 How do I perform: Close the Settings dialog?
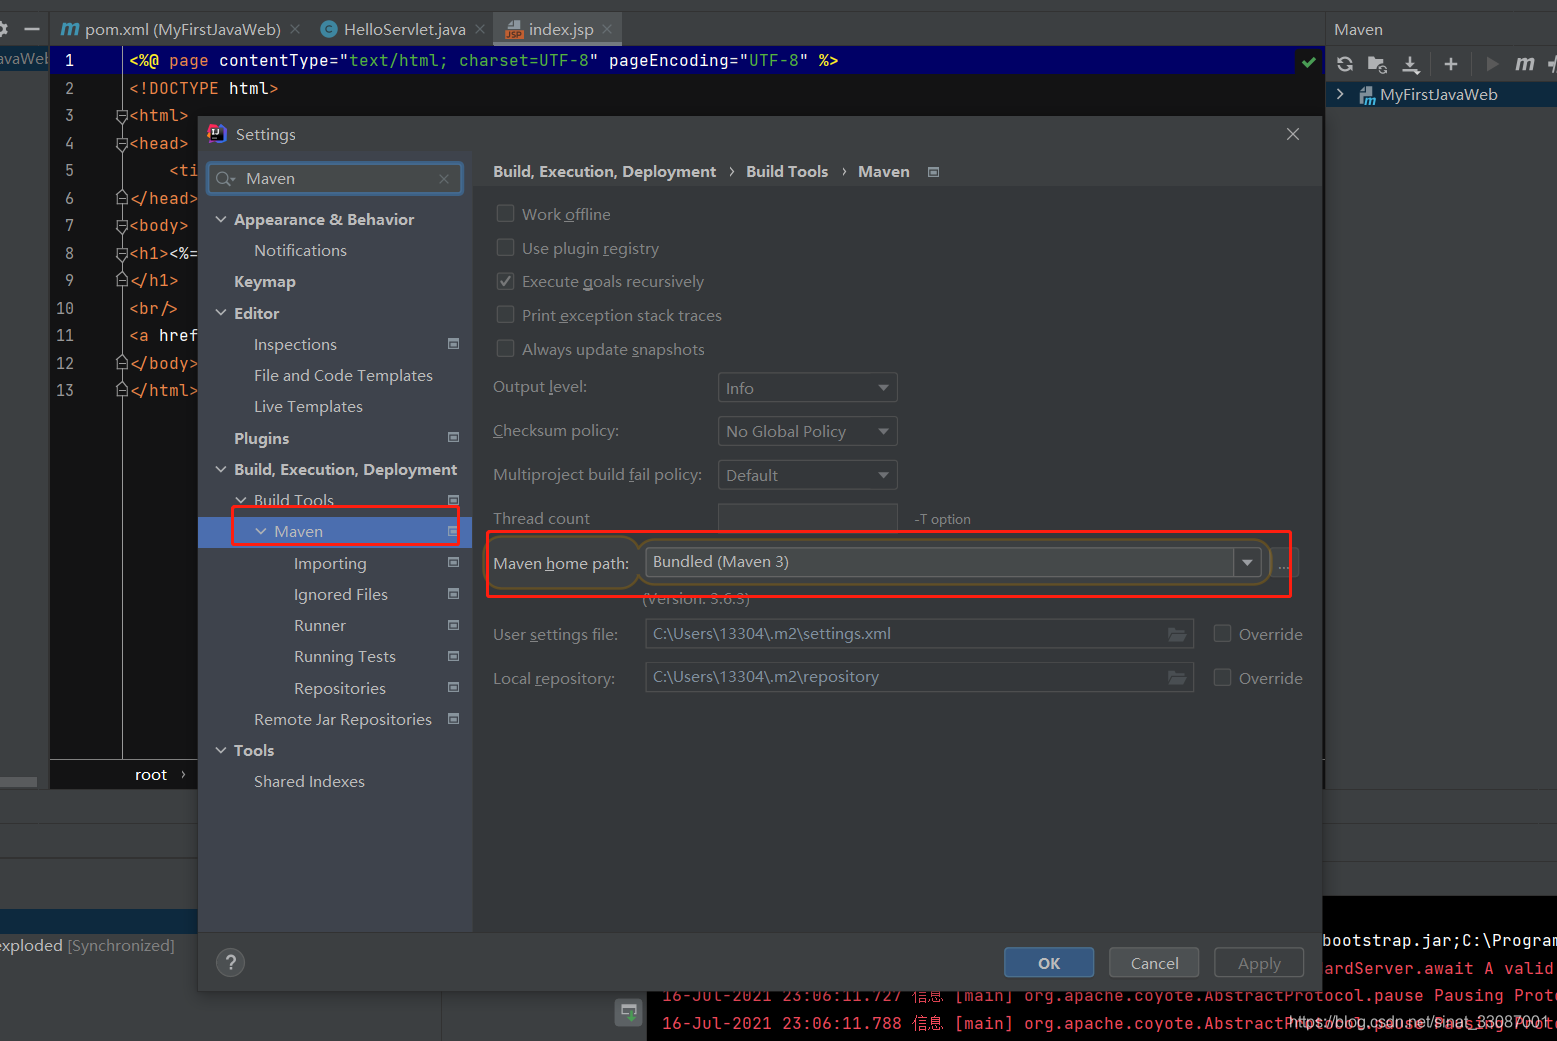[x=1293, y=134]
